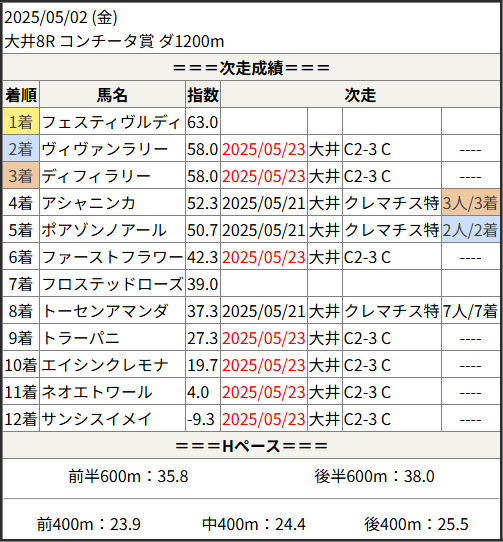The height and width of the screenshot is (542, 503).
Task: Click the 馬名 column header
Action: pyautogui.click(x=112, y=95)
